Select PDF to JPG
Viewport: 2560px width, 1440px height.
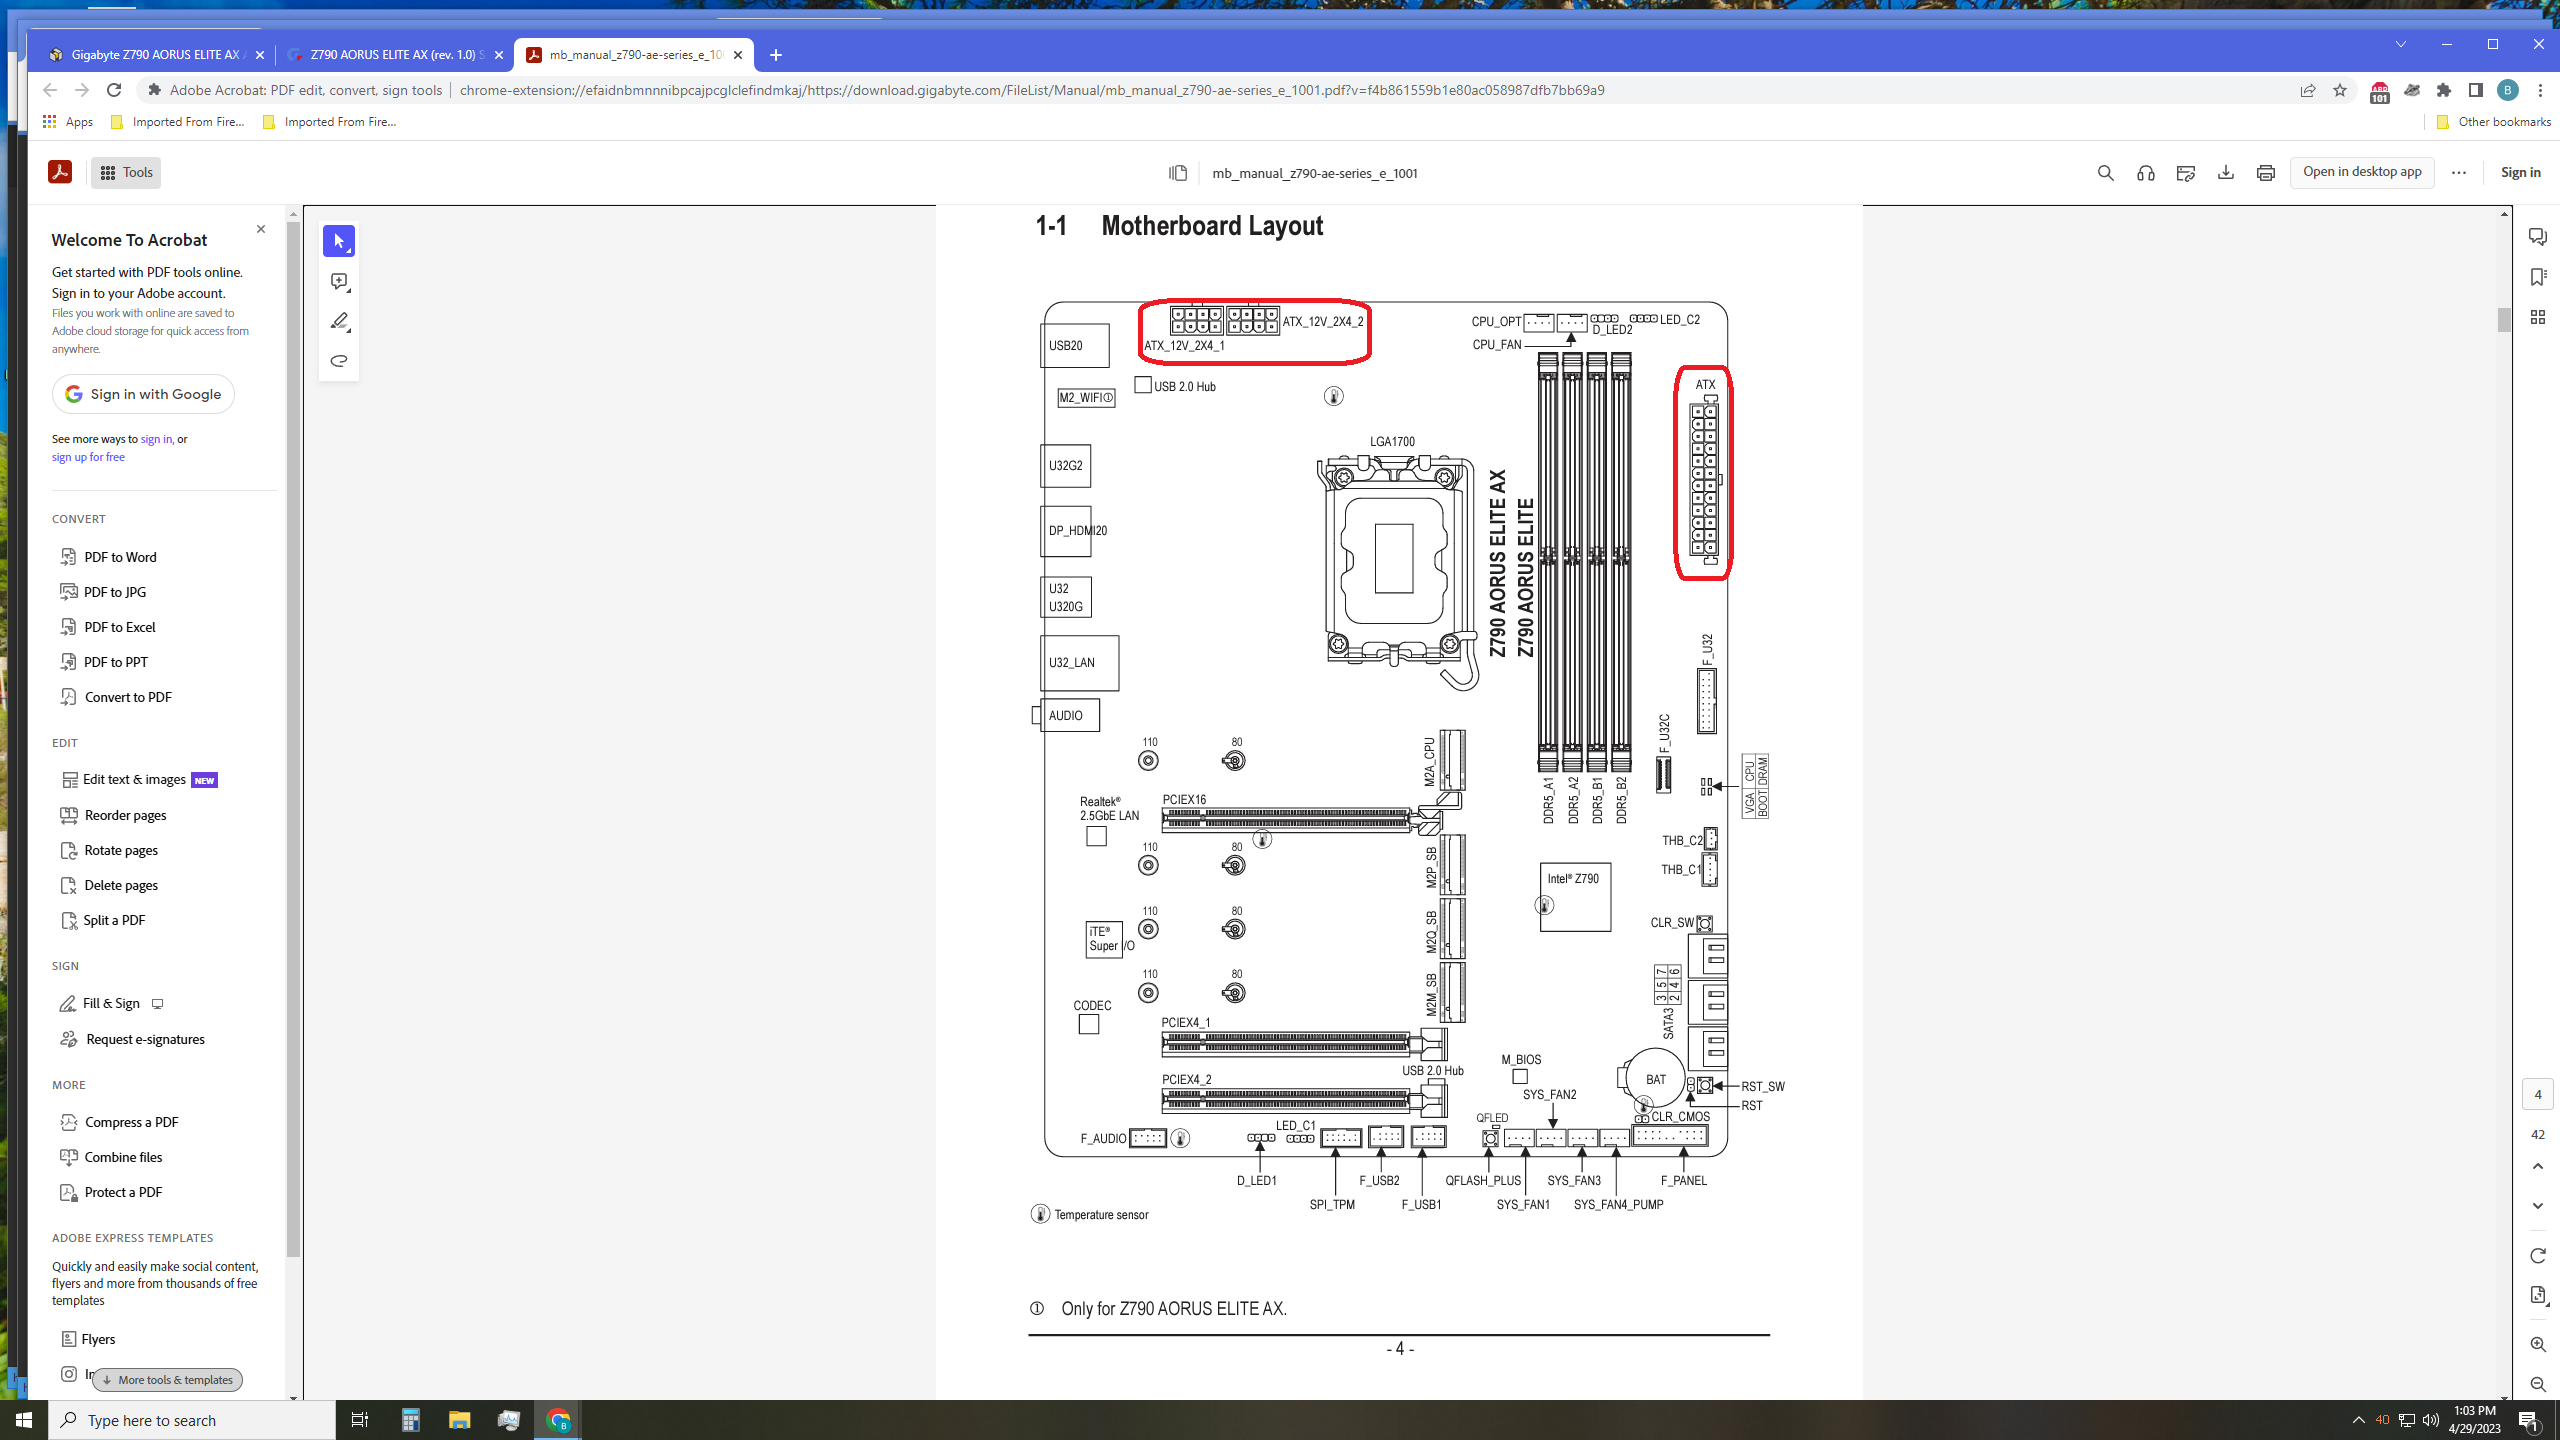pyautogui.click(x=103, y=592)
